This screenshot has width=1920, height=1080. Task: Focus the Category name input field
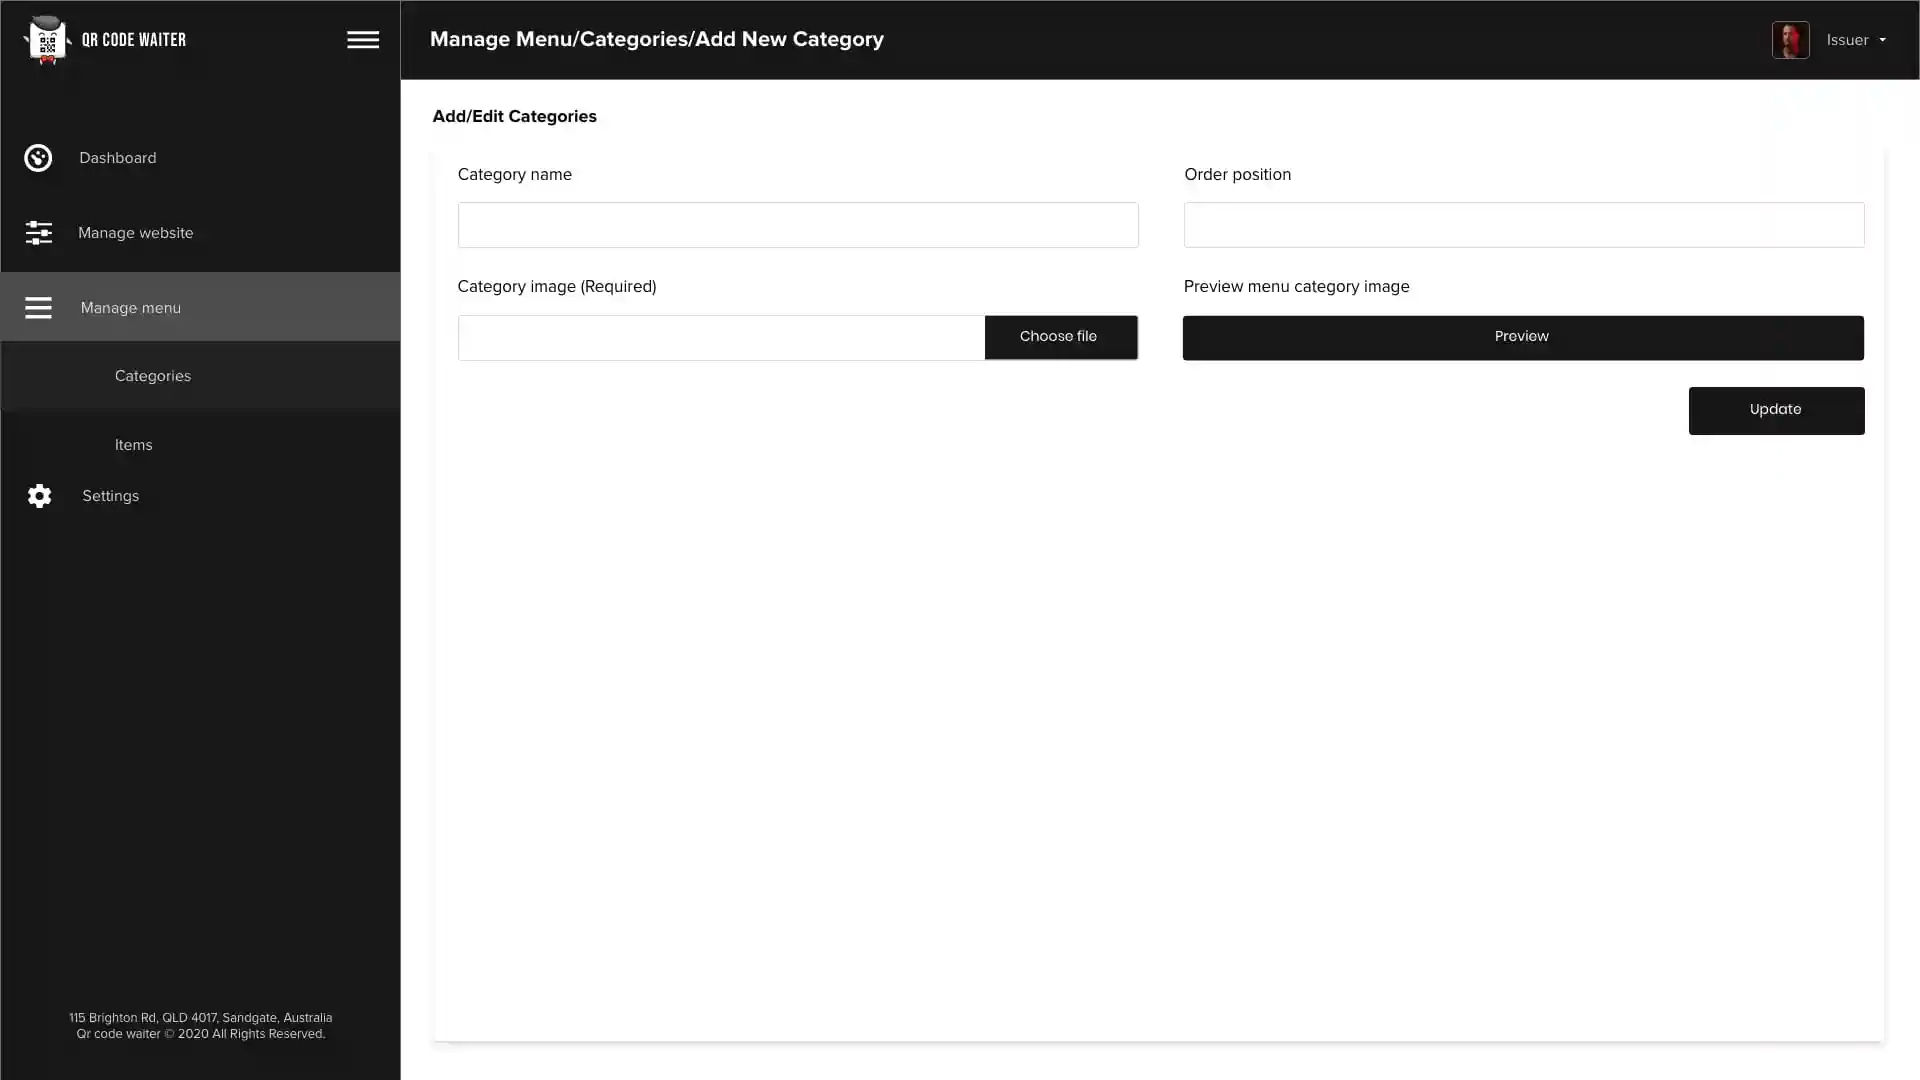797,225
